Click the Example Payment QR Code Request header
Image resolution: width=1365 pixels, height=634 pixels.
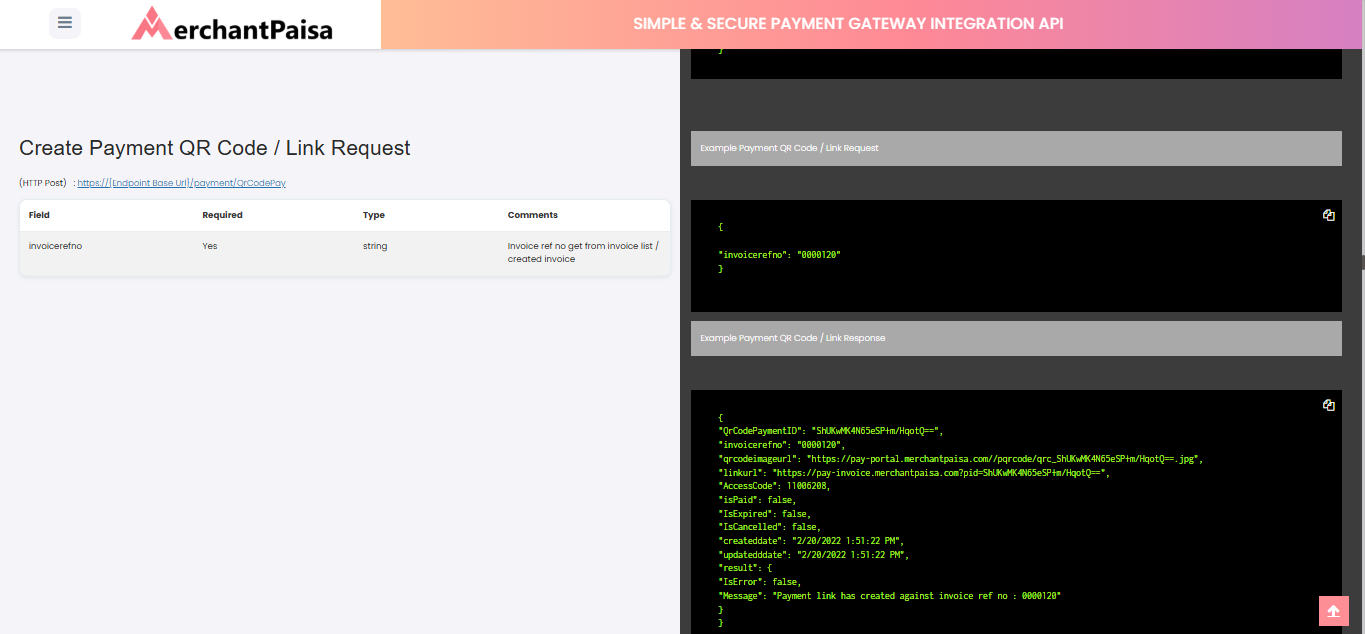(1015, 148)
